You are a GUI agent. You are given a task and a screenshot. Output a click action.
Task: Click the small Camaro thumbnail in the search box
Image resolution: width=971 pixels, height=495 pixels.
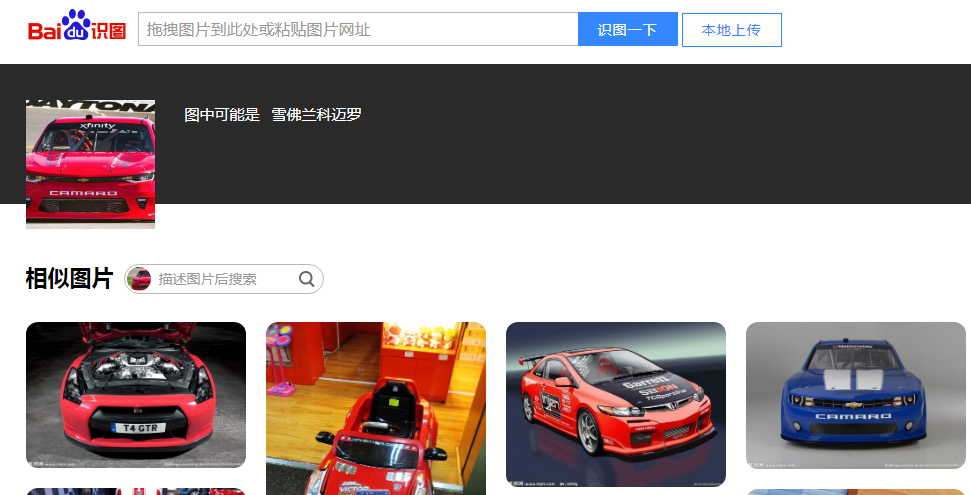tap(139, 279)
